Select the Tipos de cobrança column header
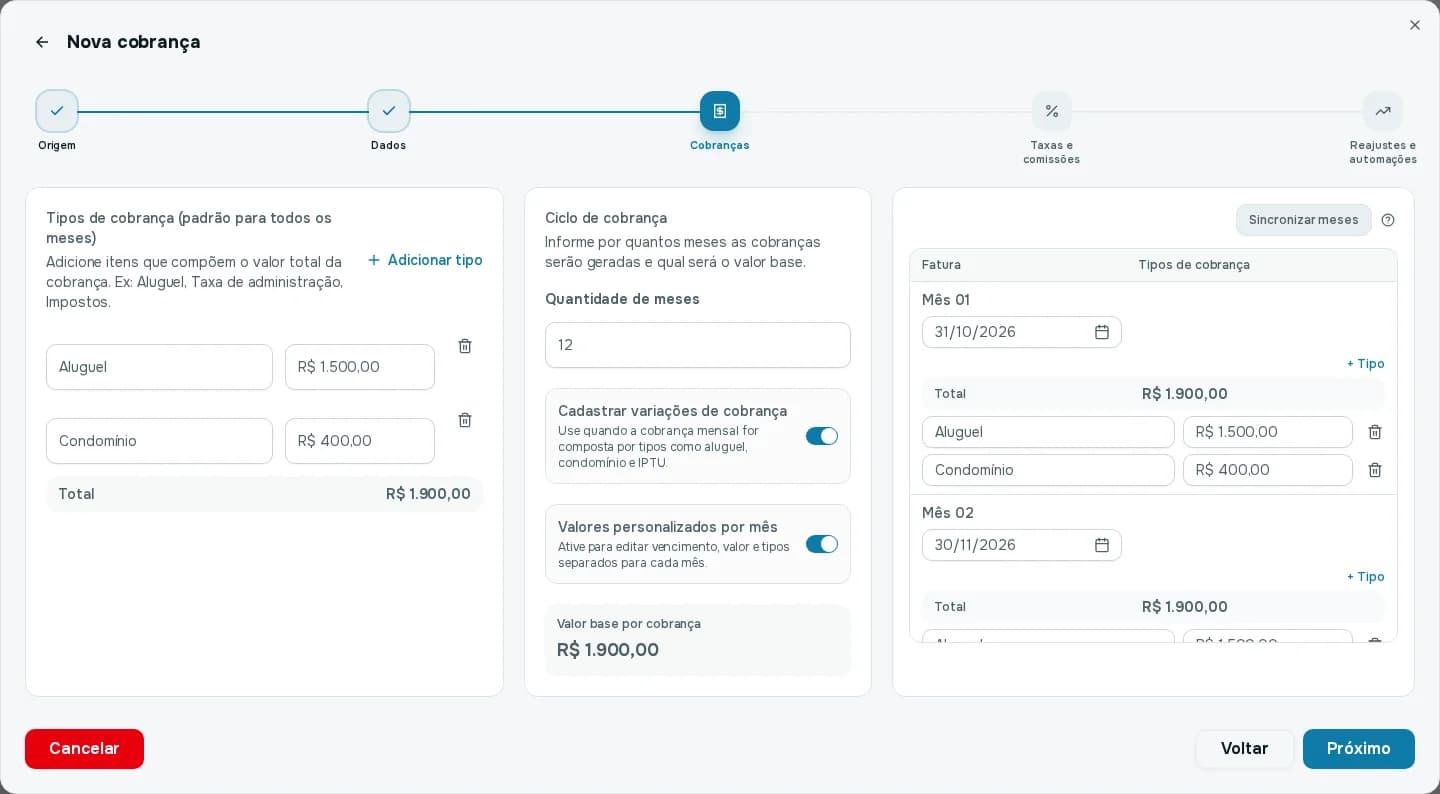 (x=1194, y=265)
